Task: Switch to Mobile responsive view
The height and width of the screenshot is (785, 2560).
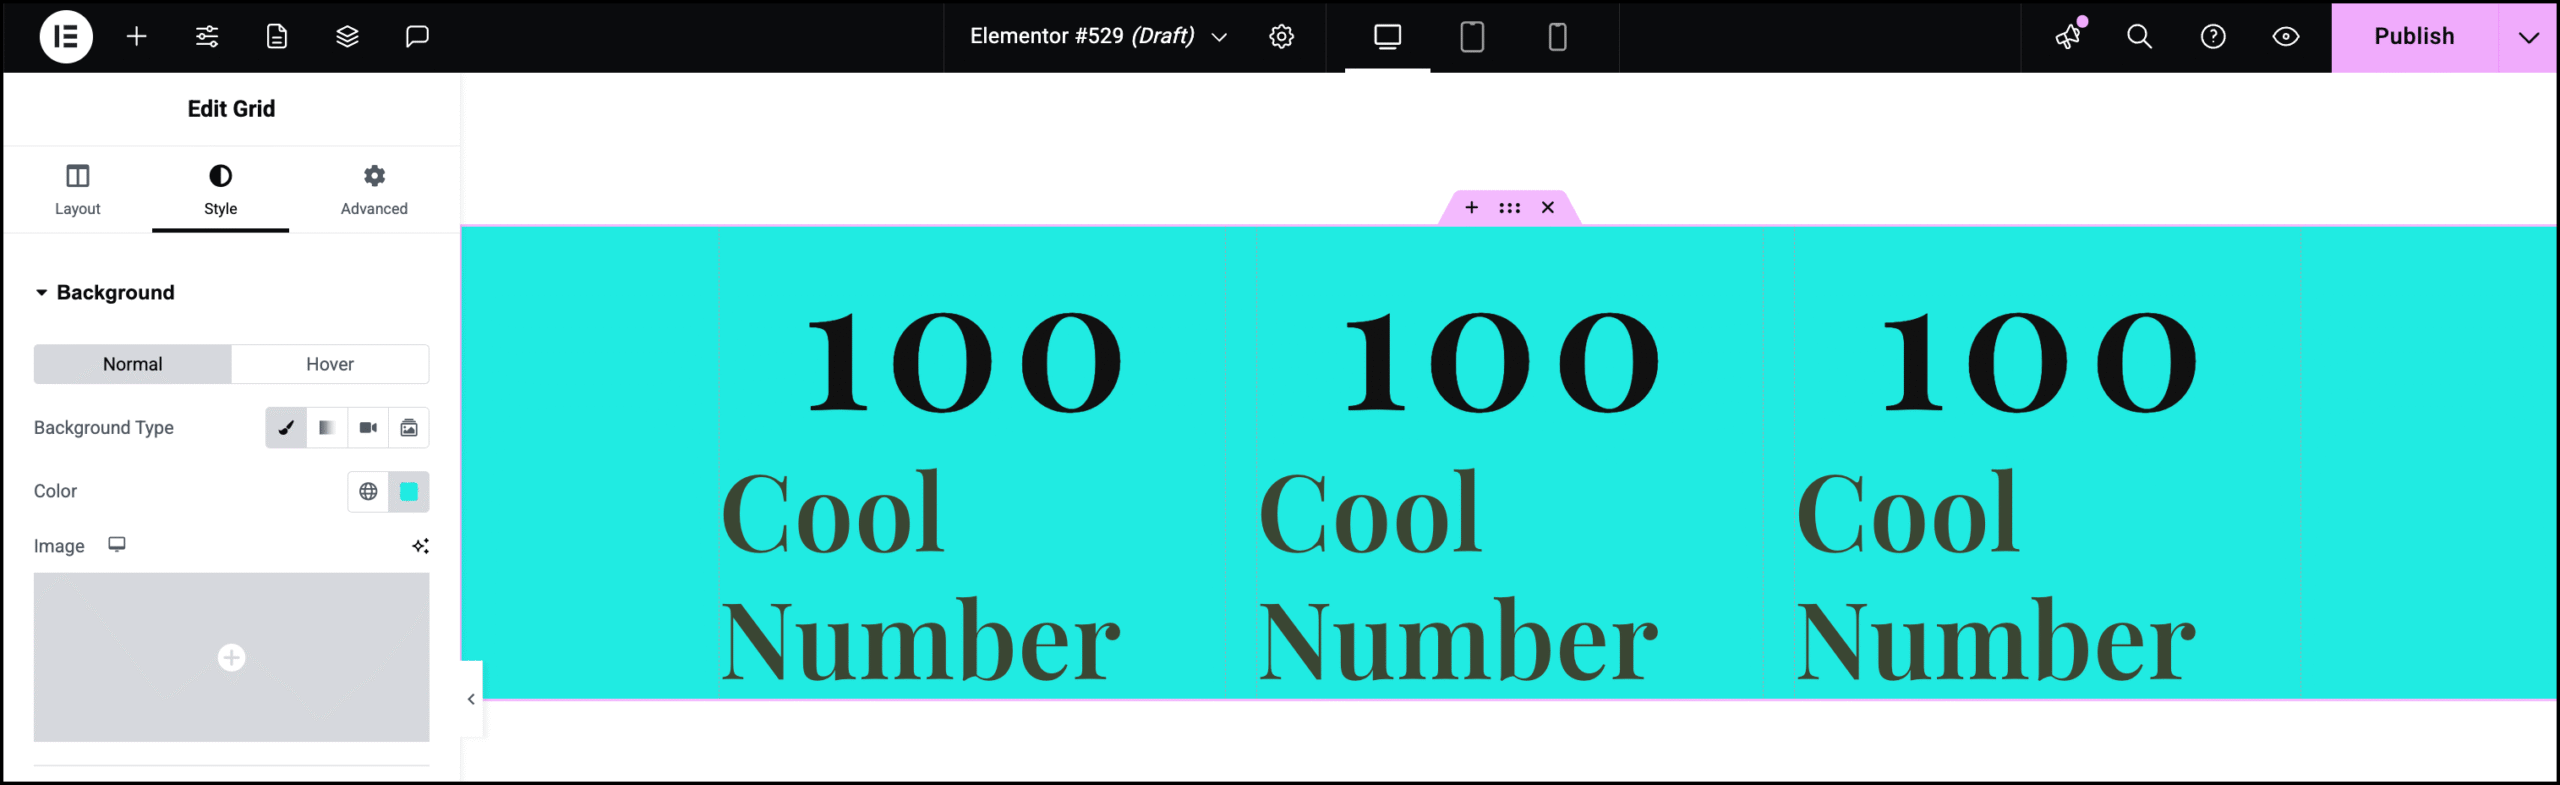Action: pyautogui.click(x=1557, y=37)
